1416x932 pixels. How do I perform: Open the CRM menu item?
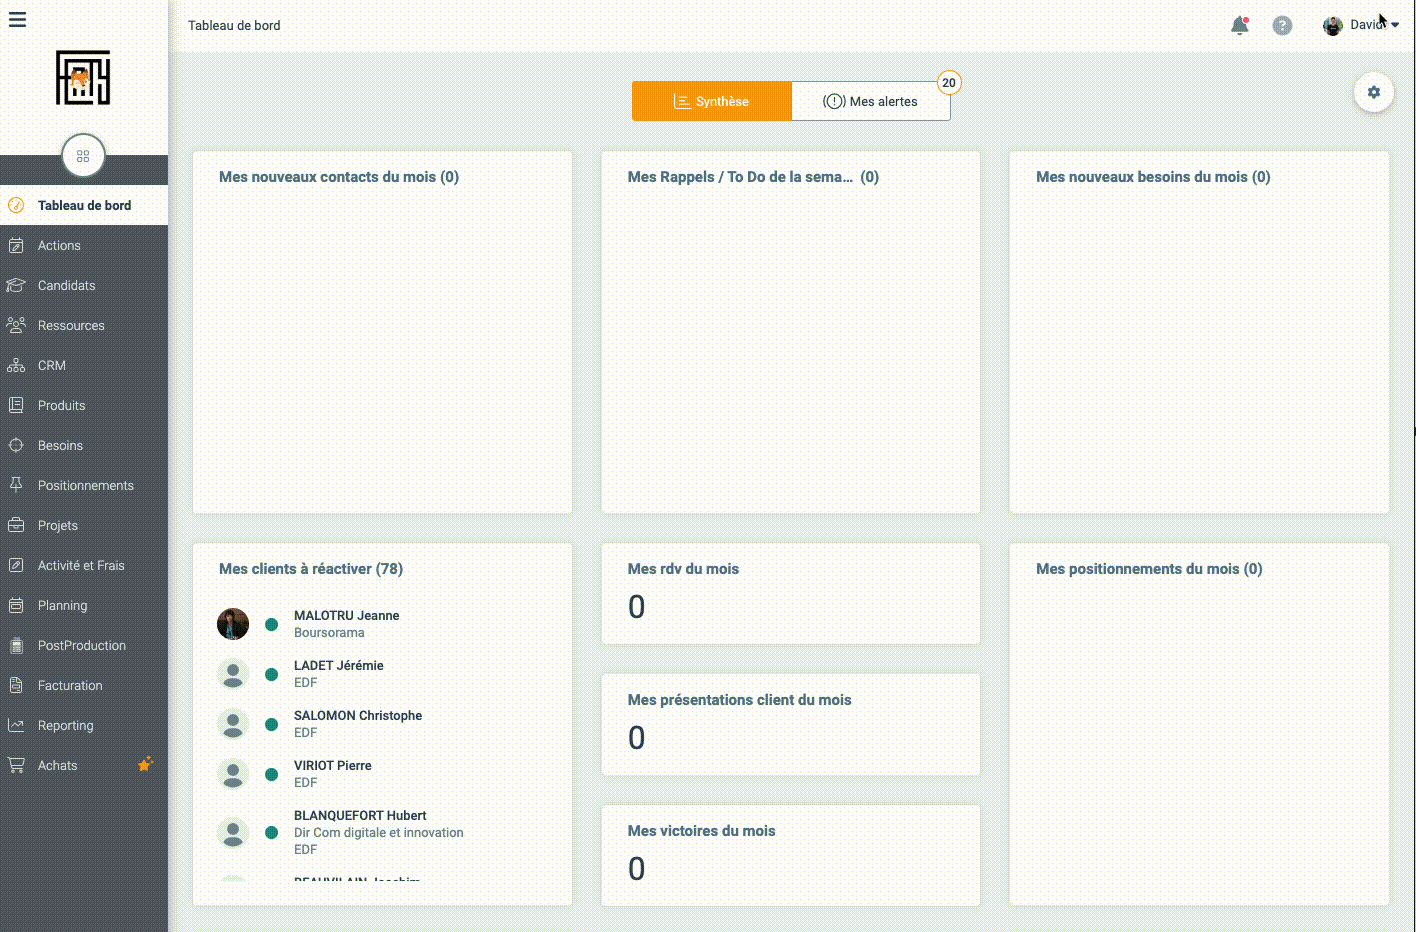coord(84,365)
